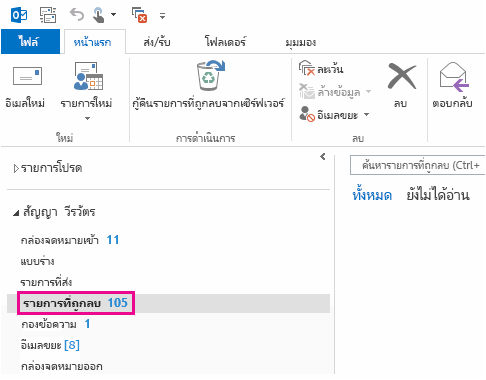This screenshot has width=486, height=380.
Task: Click Send/Receive All Folders quick access icon
Action: [48, 15]
